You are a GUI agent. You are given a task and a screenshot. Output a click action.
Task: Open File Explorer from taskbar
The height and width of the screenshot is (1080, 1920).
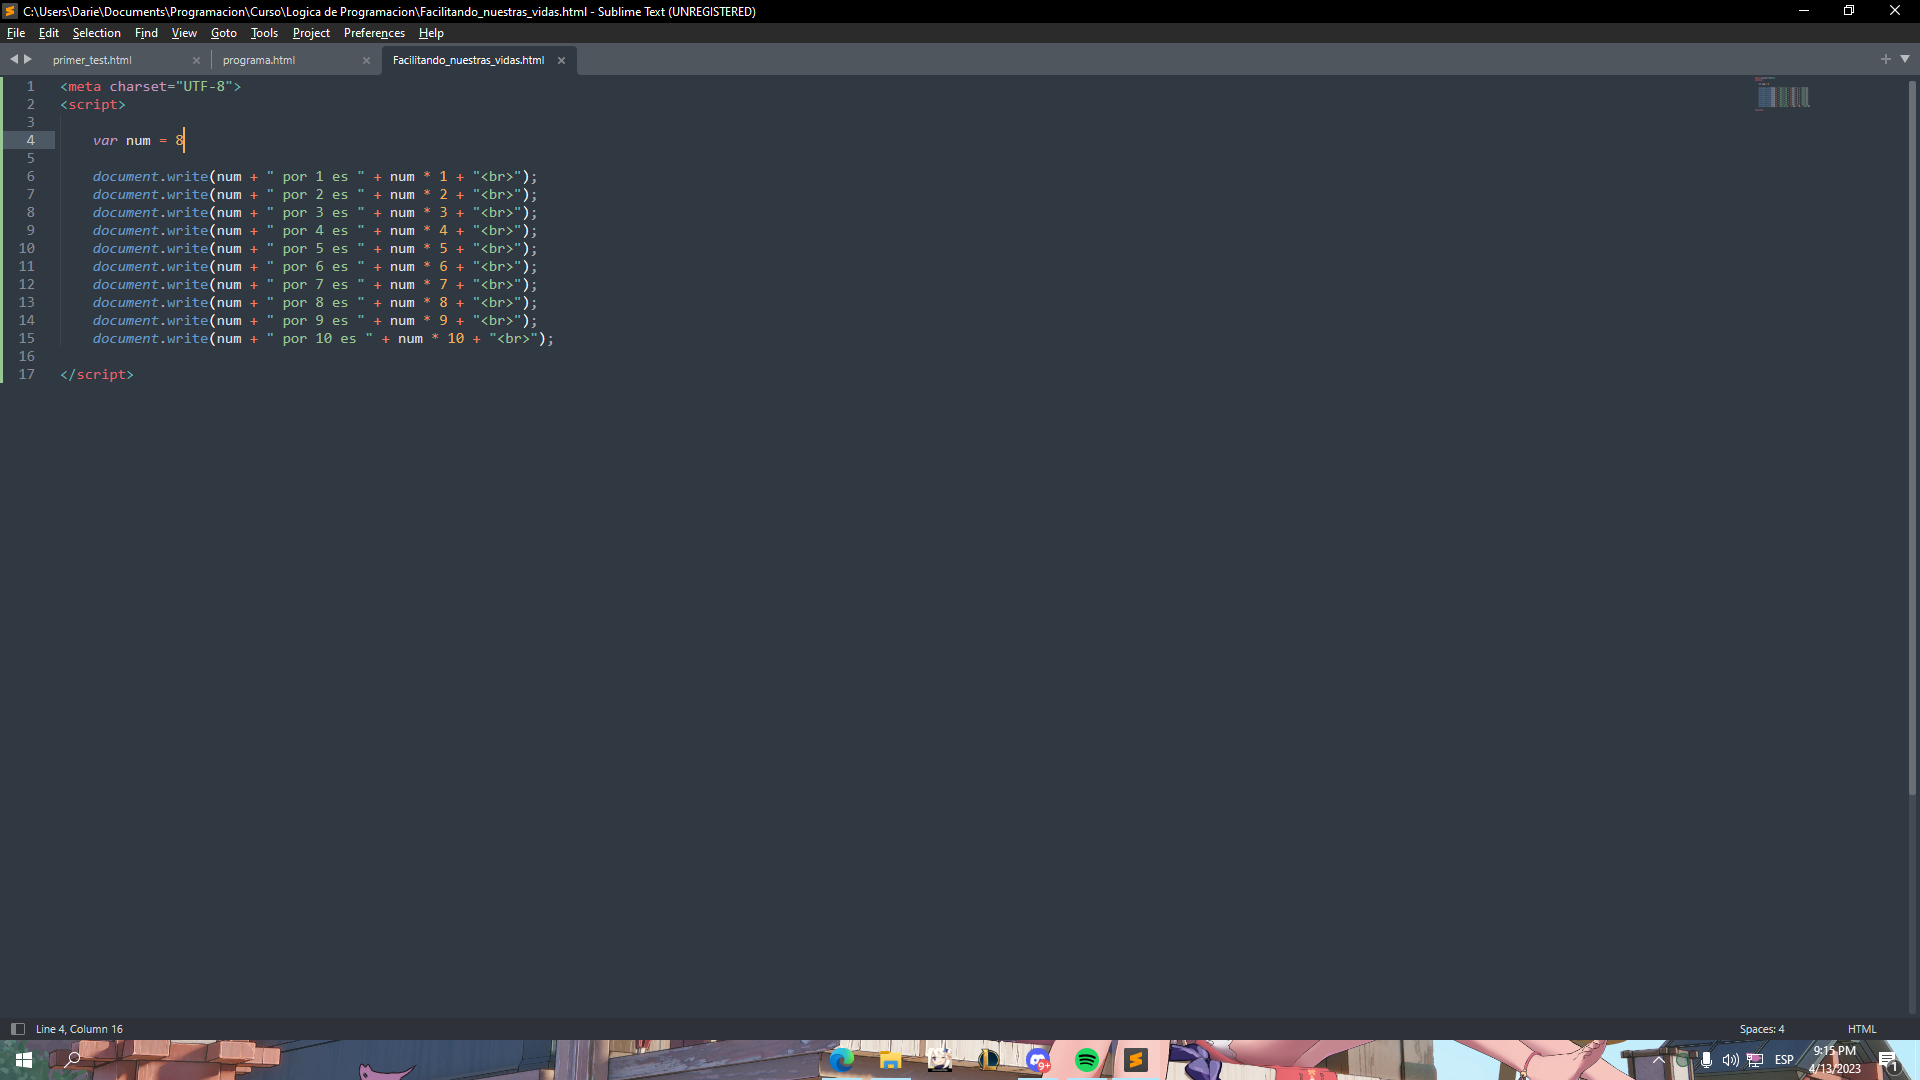tap(890, 1060)
